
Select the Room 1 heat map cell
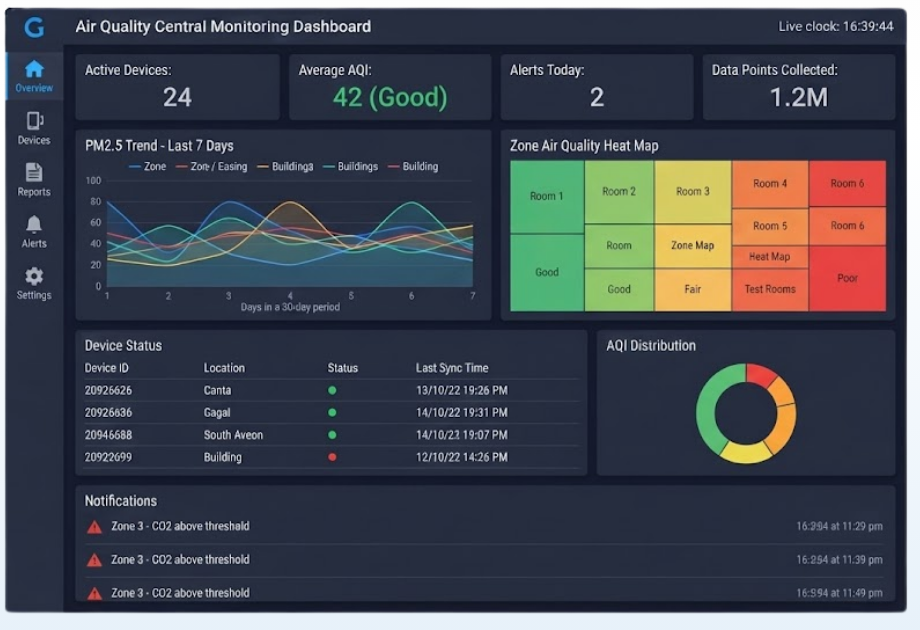(547, 197)
